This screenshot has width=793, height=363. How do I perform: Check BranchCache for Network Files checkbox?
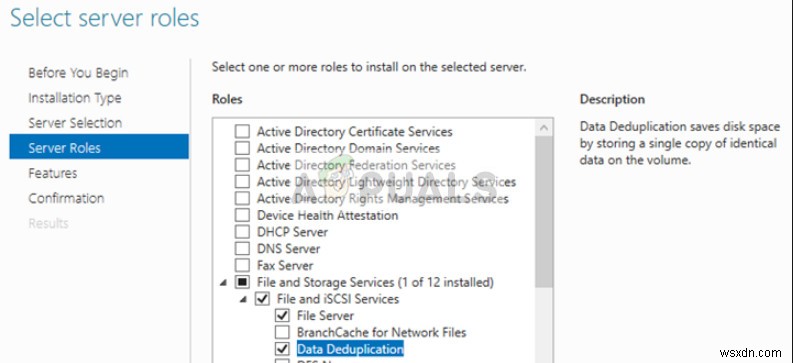[x=282, y=332]
